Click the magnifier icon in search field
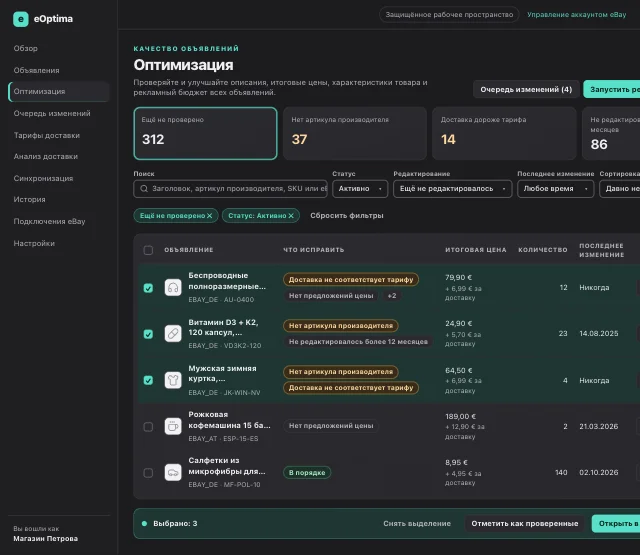640x555 pixels. (144, 189)
